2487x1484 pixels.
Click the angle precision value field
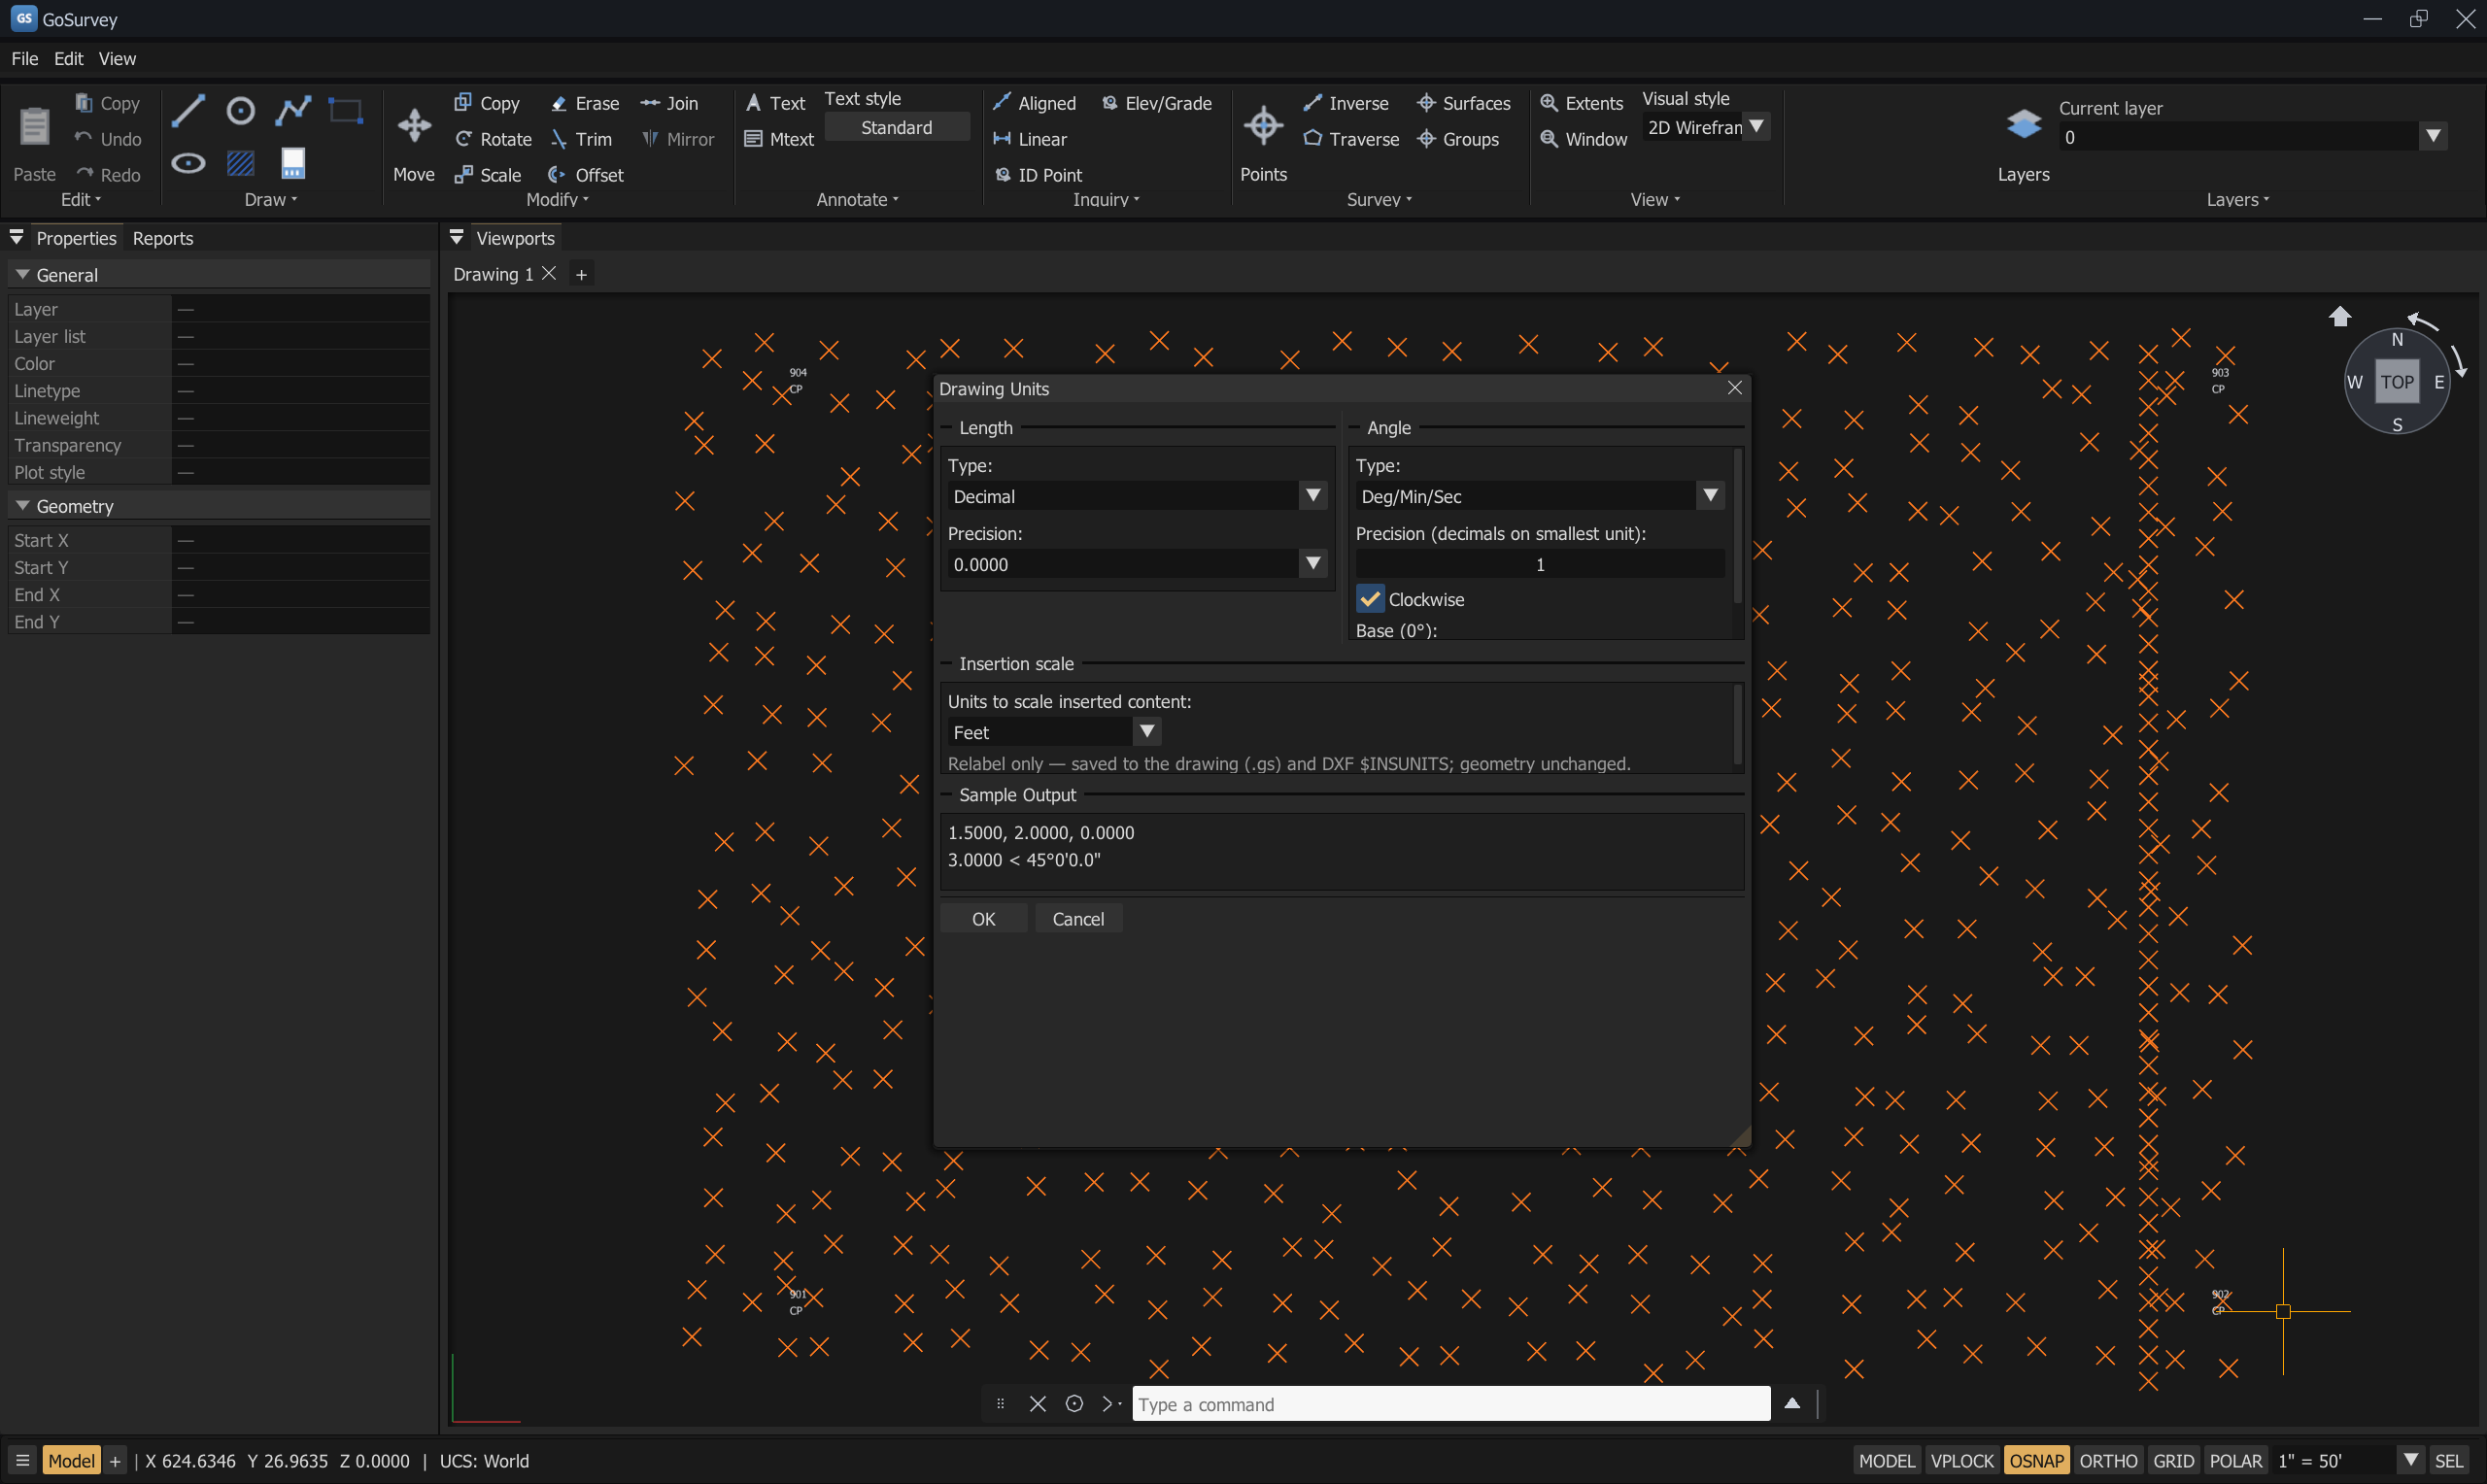click(1540, 564)
